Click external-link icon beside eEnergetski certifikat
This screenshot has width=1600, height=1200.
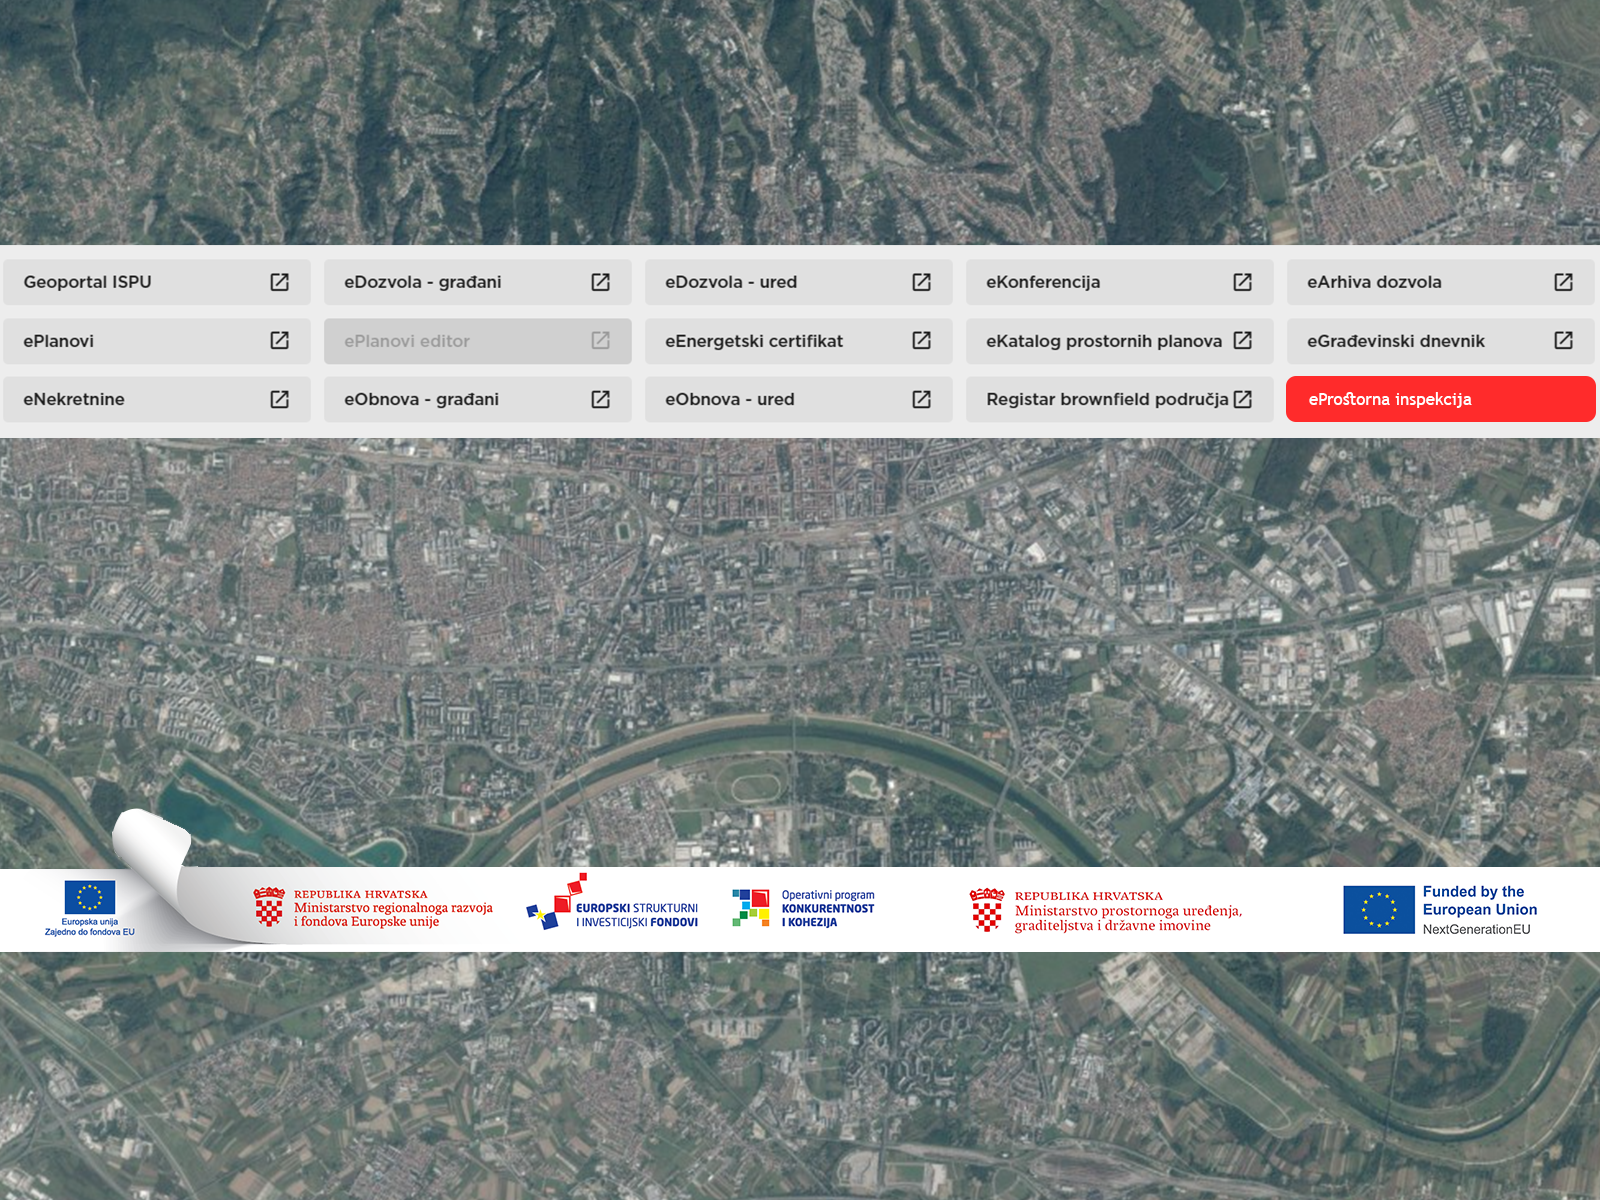point(921,341)
